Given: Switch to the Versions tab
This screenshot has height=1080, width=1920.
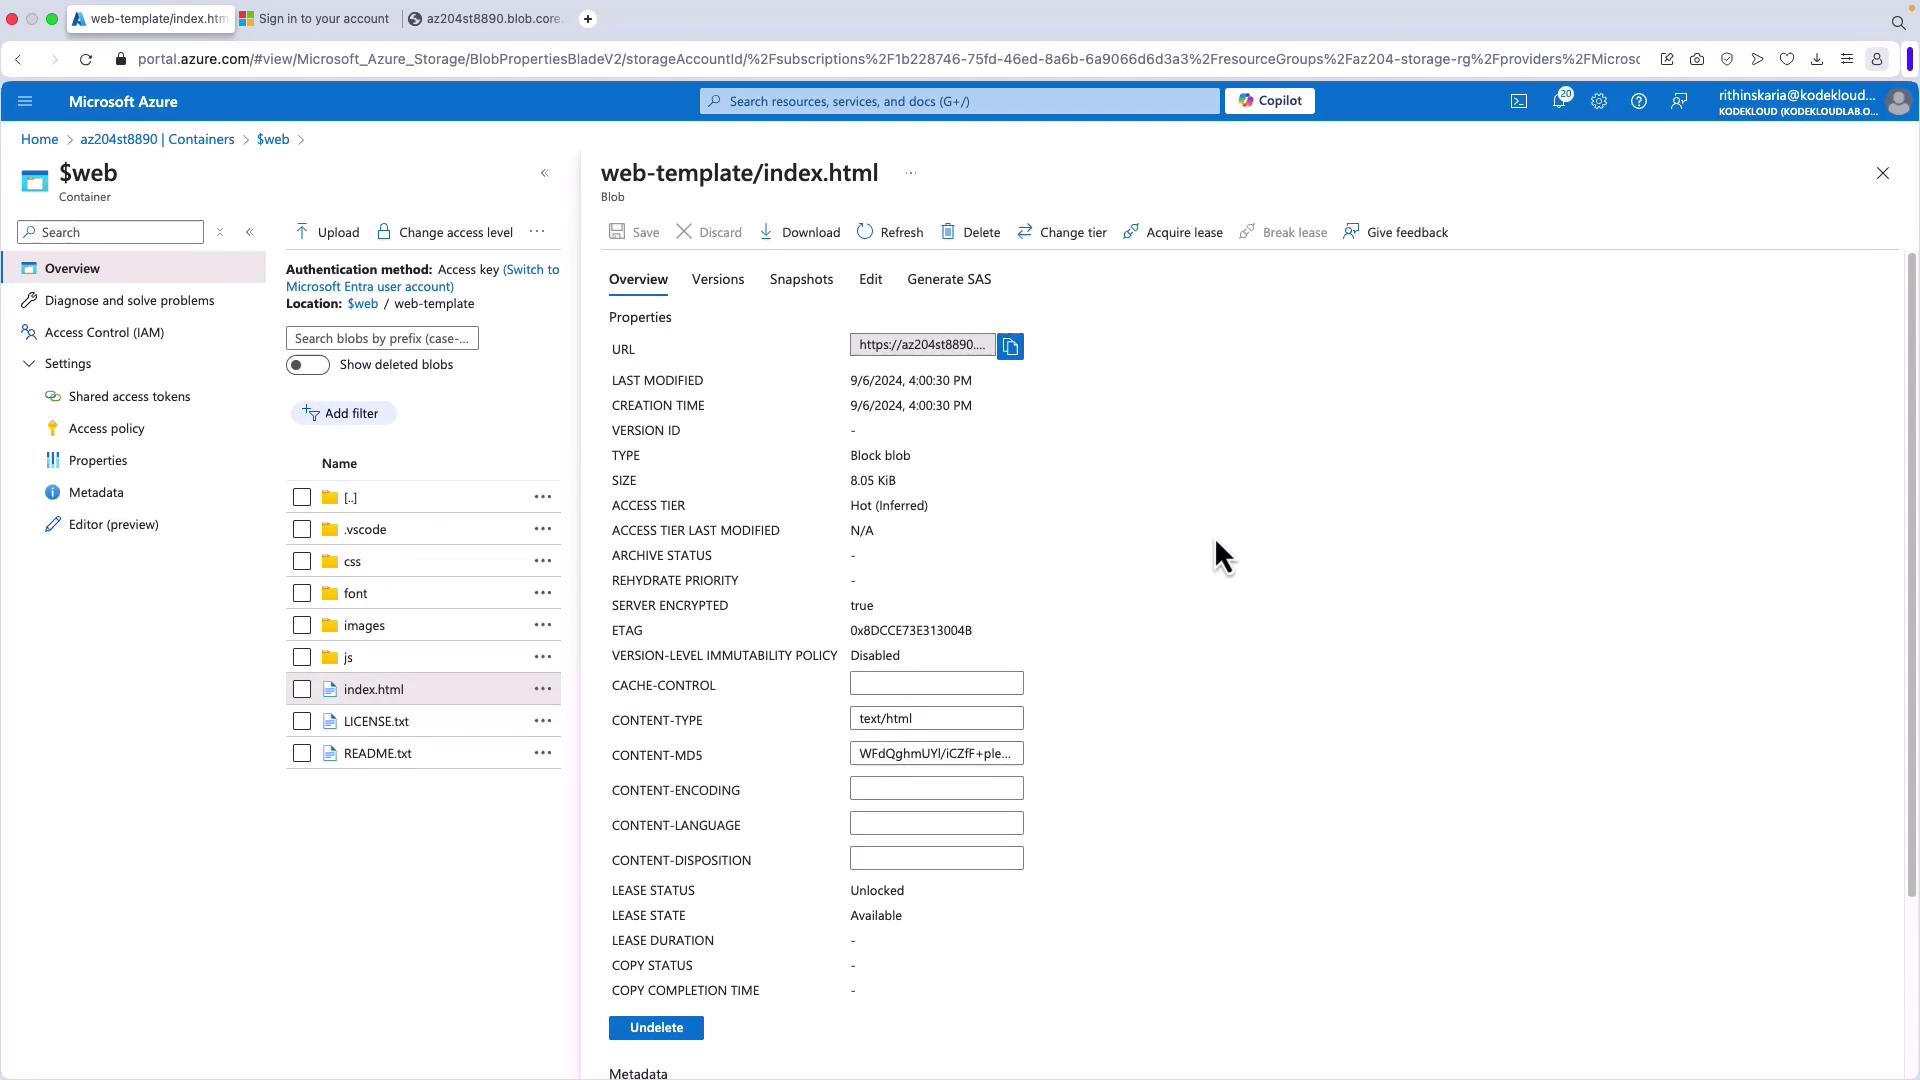Looking at the screenshot, I should 717,279.
